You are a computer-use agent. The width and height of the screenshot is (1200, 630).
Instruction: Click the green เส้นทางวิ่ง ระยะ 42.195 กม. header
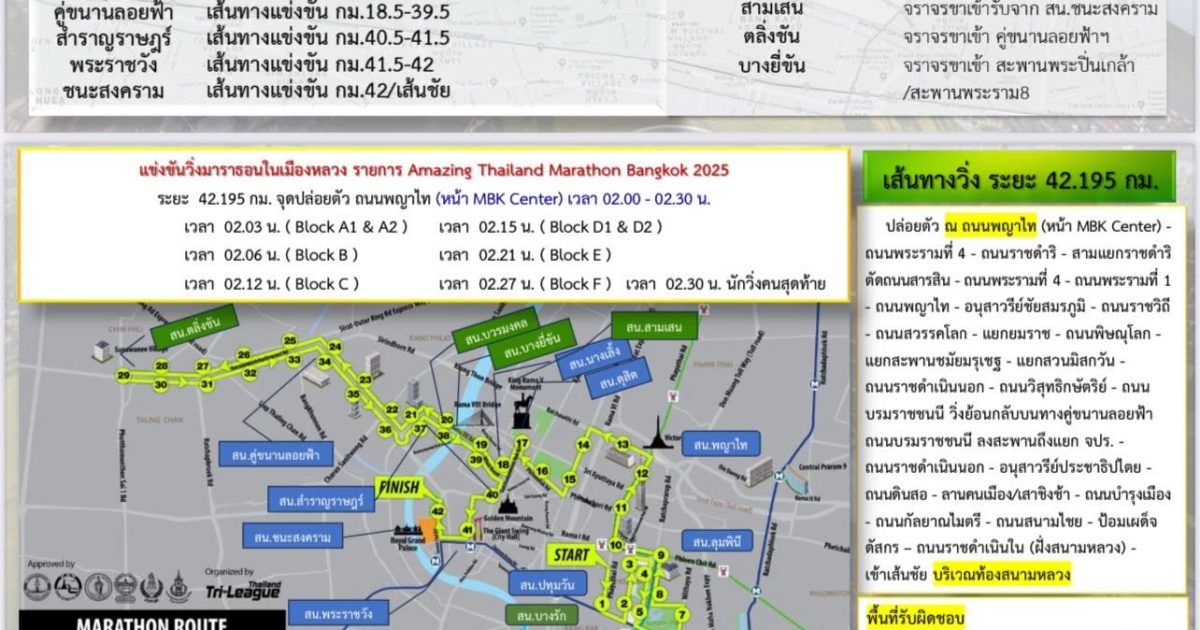point(1020,182)
